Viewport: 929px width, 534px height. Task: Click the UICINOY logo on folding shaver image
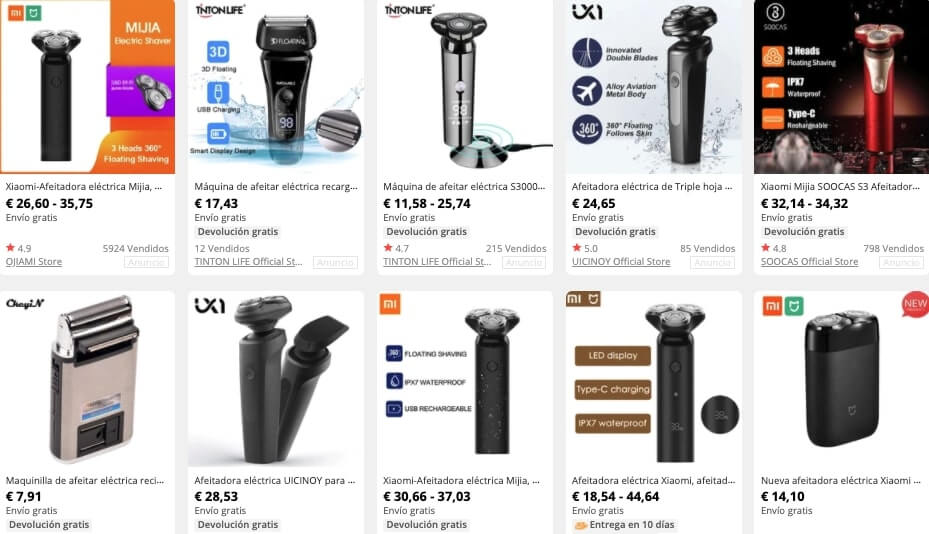[210, 305]
